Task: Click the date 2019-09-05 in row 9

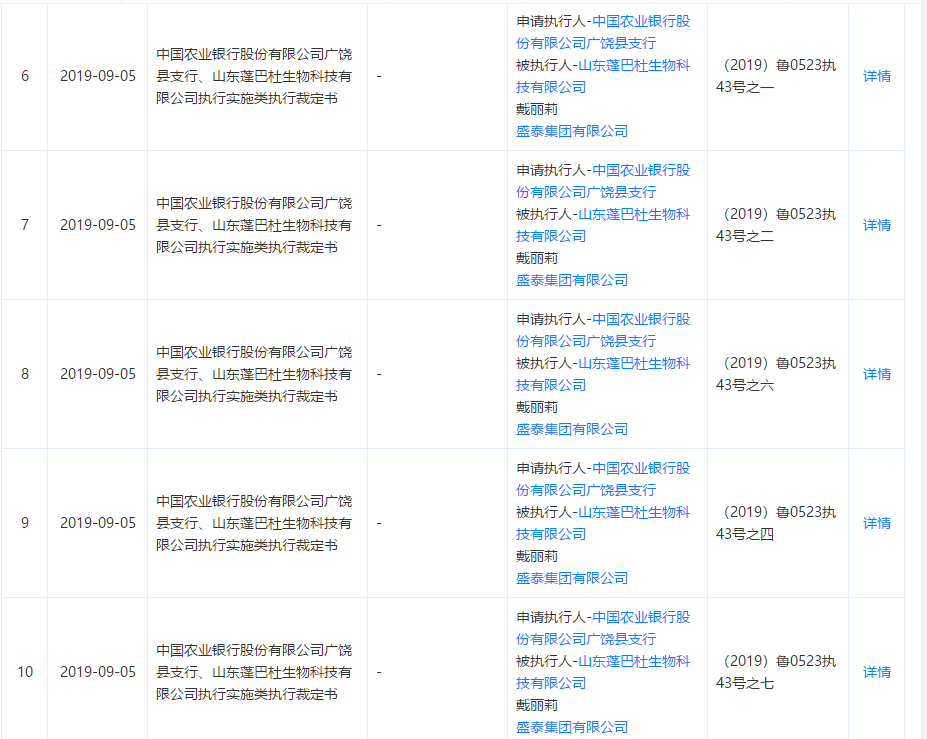Action: click(x=98, y=523)
